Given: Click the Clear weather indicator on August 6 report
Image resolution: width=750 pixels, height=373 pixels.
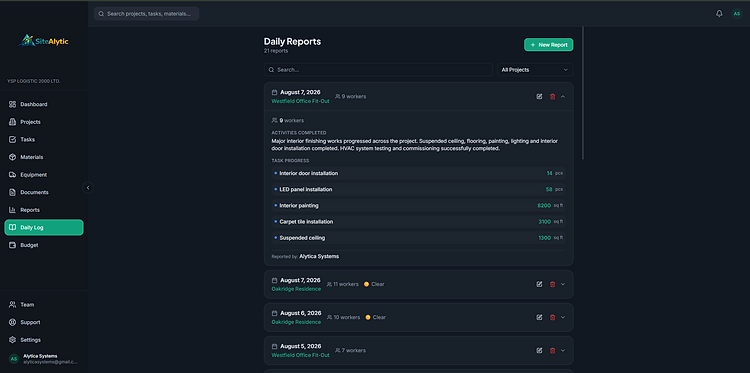Looking at the screenshot, I should 375,317.
